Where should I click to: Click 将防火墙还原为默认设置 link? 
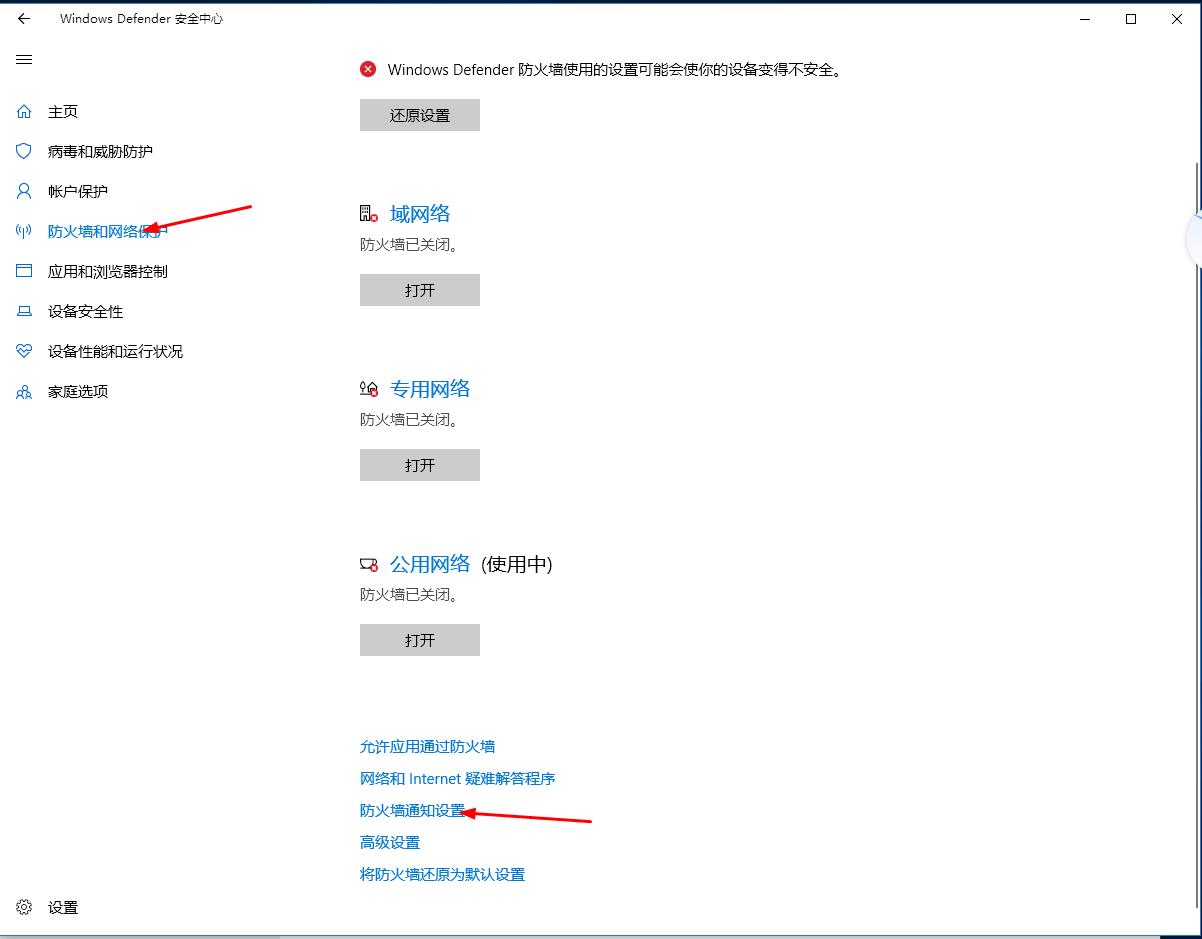point(442,875)
